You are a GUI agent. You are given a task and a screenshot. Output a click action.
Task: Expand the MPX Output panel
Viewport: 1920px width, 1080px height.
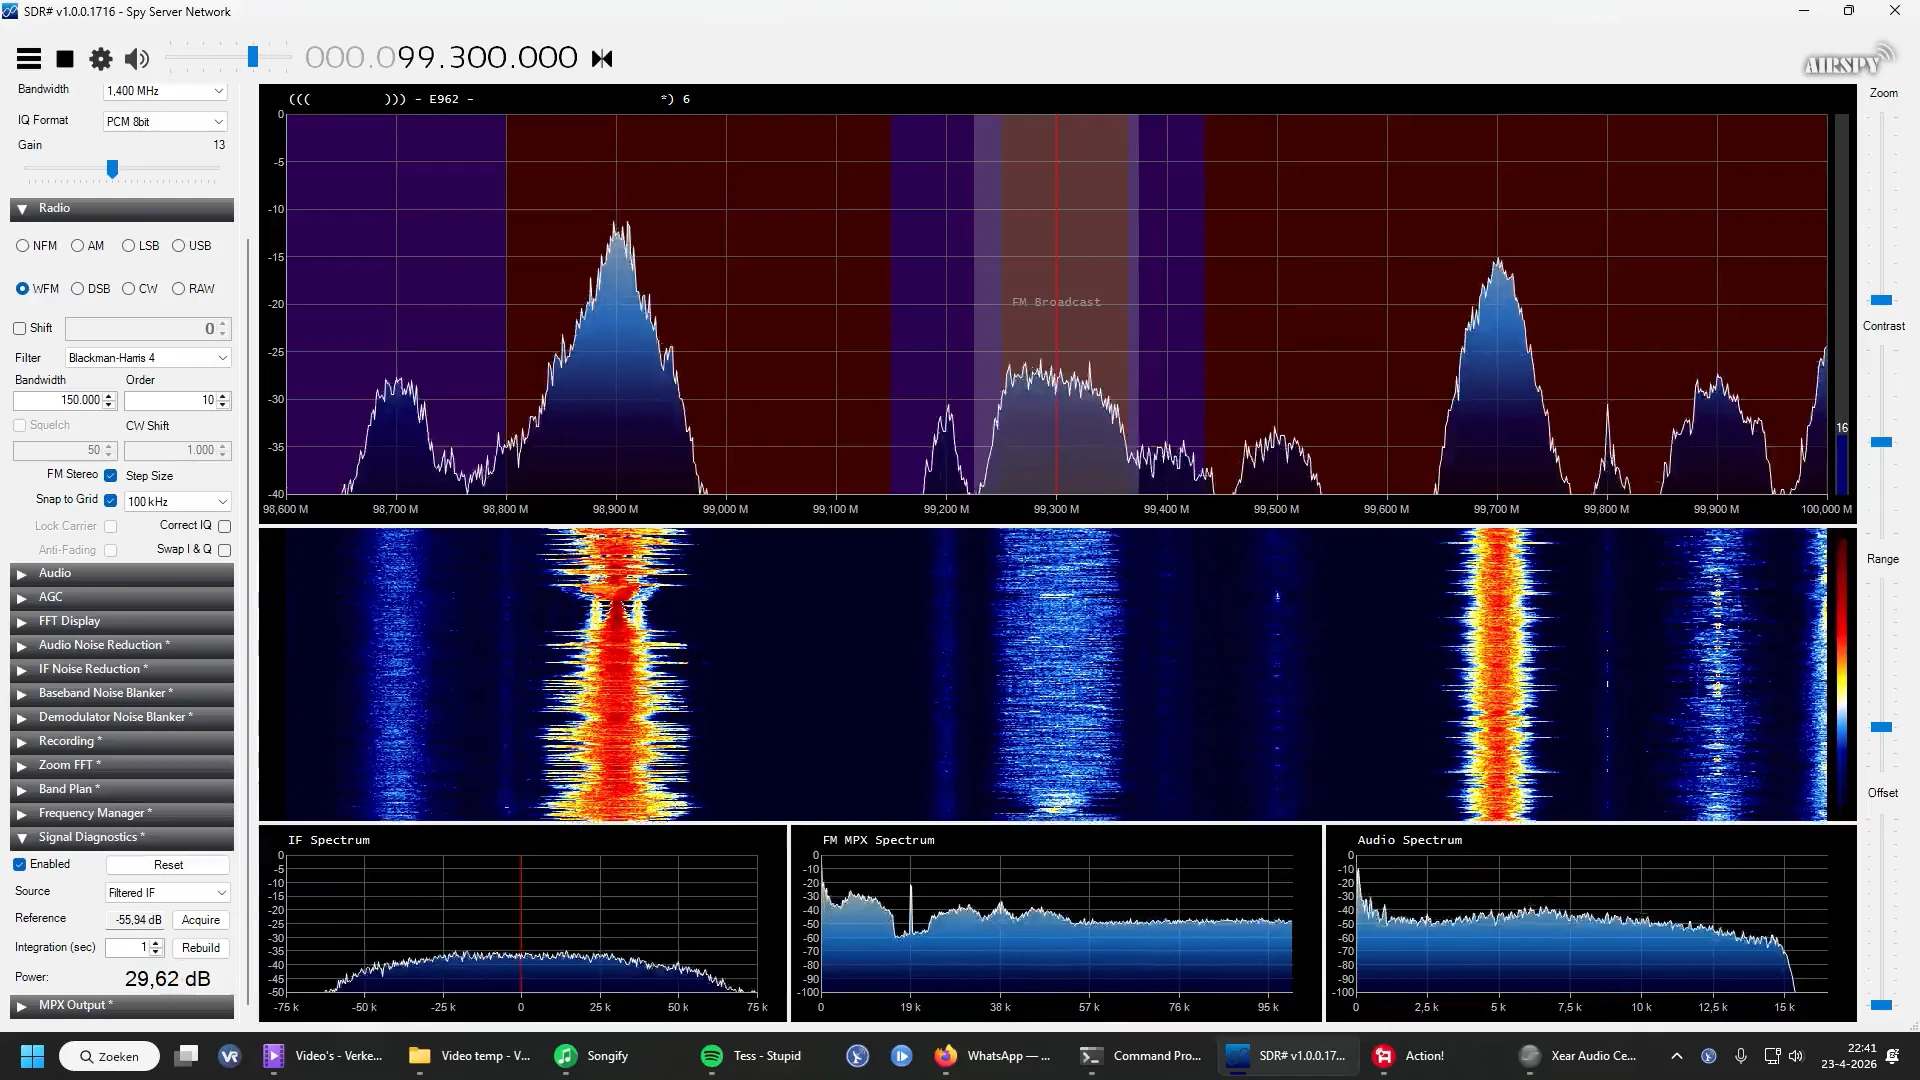pos(122,1006)
